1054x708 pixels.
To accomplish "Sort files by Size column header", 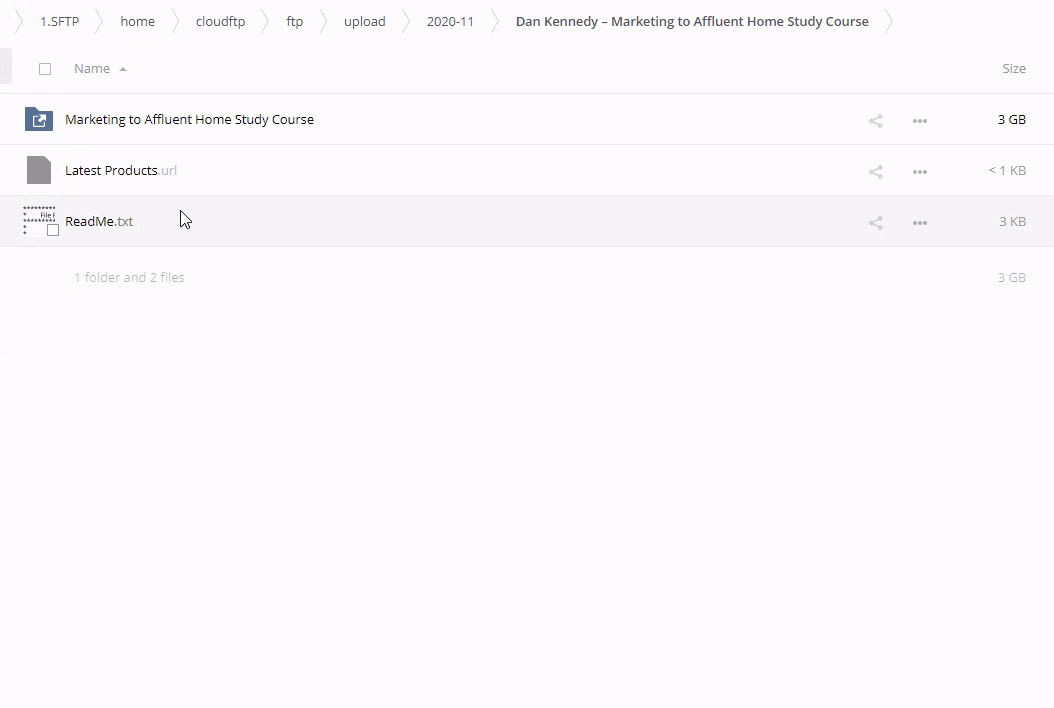I will (x=1013, y=69).
